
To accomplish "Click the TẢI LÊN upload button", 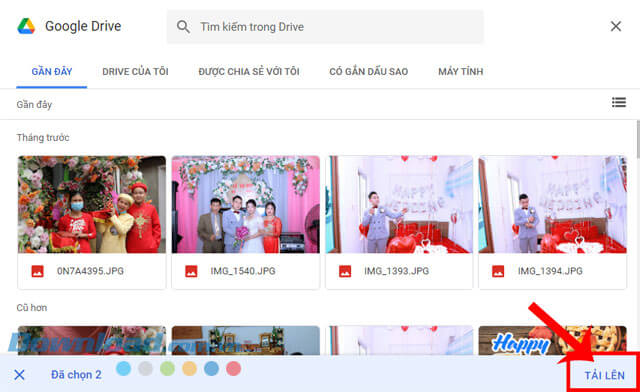I will pyautogui.click(x=604, y=375).
